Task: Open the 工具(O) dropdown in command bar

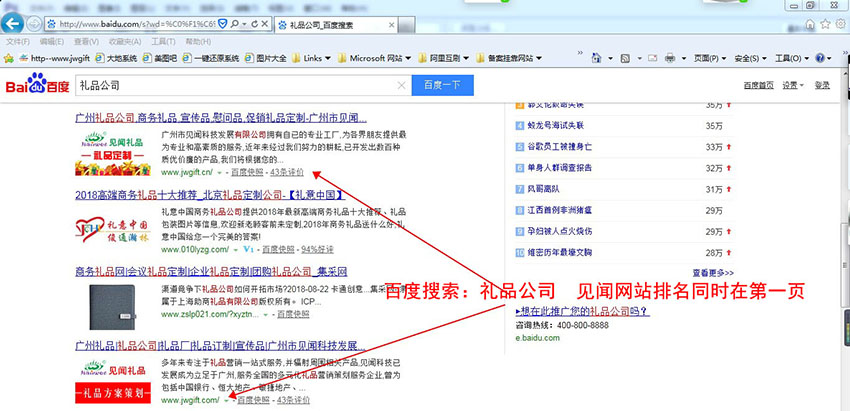Action: [791, 58]
